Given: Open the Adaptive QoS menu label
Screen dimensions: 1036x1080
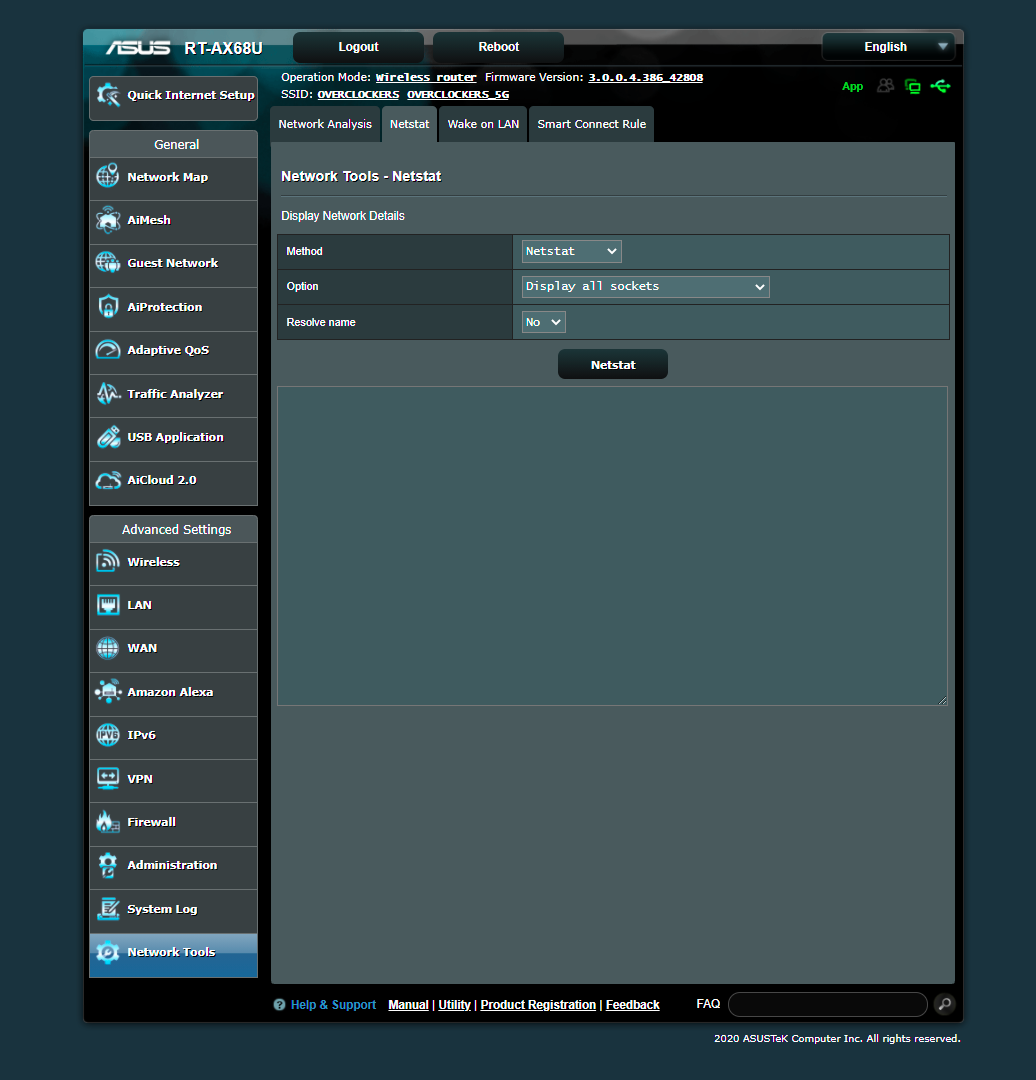Looking at the screenshot, I should [x=168, y=350].
